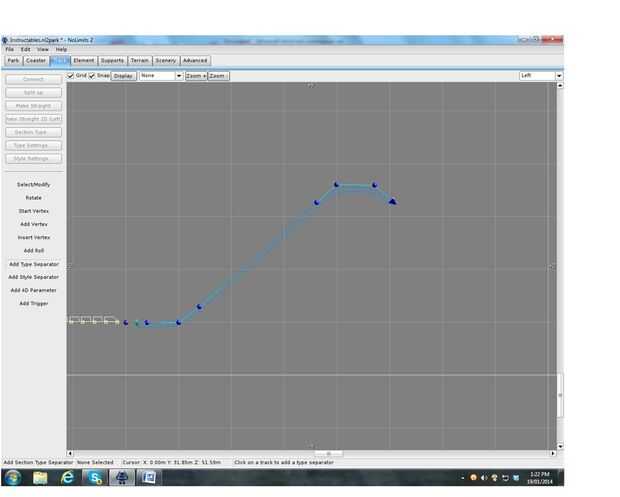Click the Zoom - button
Viewport: 620px width, 497px height.
tap(218, 76)
